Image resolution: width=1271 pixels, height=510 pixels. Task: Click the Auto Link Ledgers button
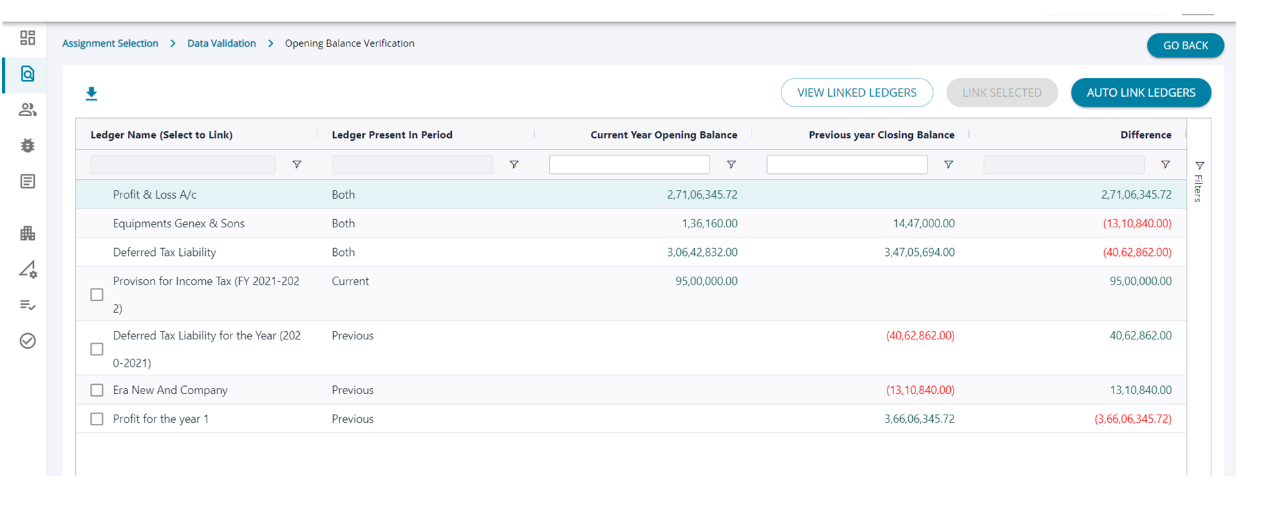pos(1140,93)
